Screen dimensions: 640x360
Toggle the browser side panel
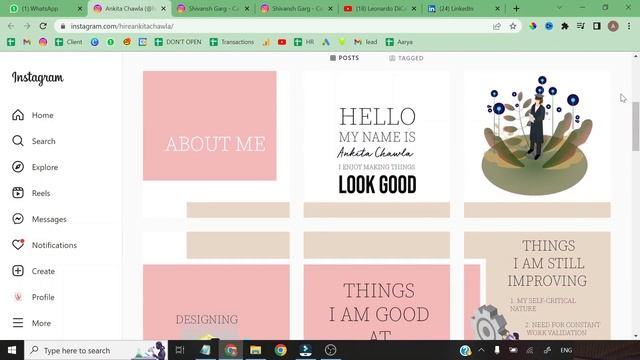597,26
